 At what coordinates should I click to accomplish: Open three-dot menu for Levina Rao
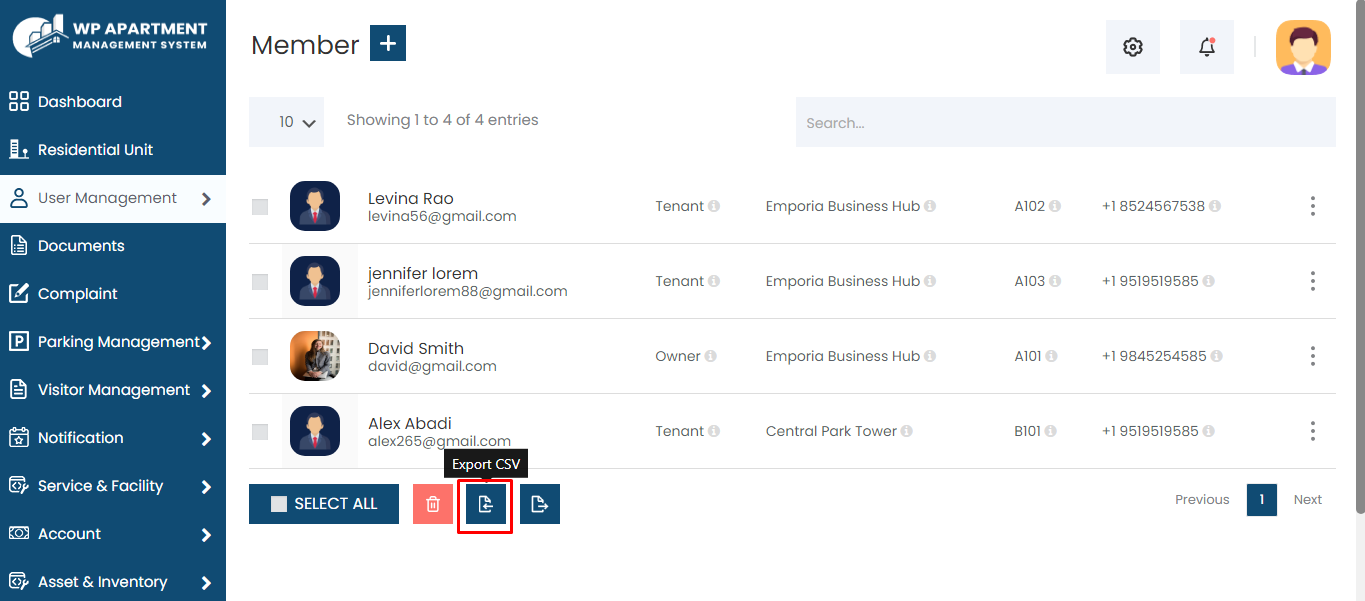tap(1312, 206)
